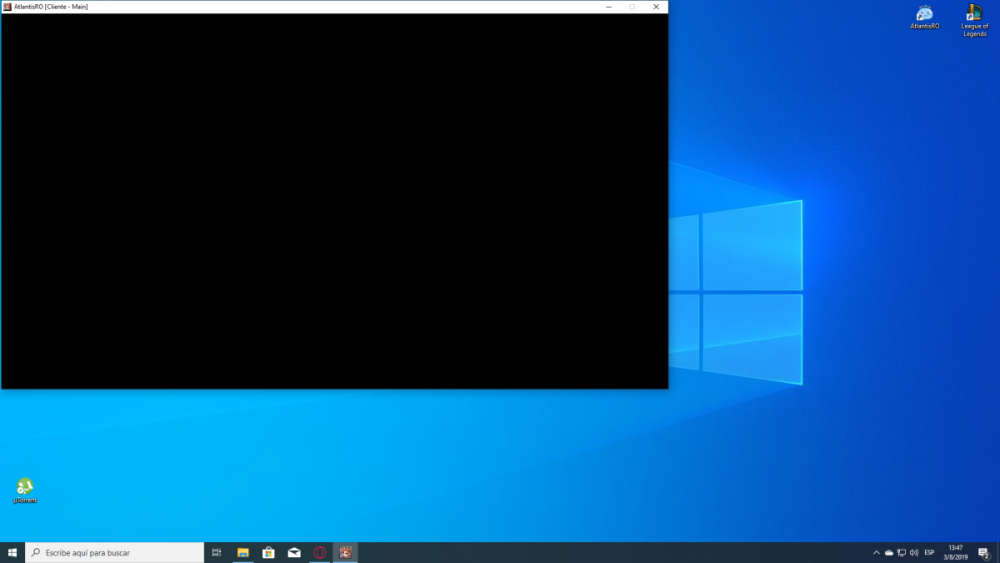Click the AtlantisRO taskbar button

coord(346,552)
